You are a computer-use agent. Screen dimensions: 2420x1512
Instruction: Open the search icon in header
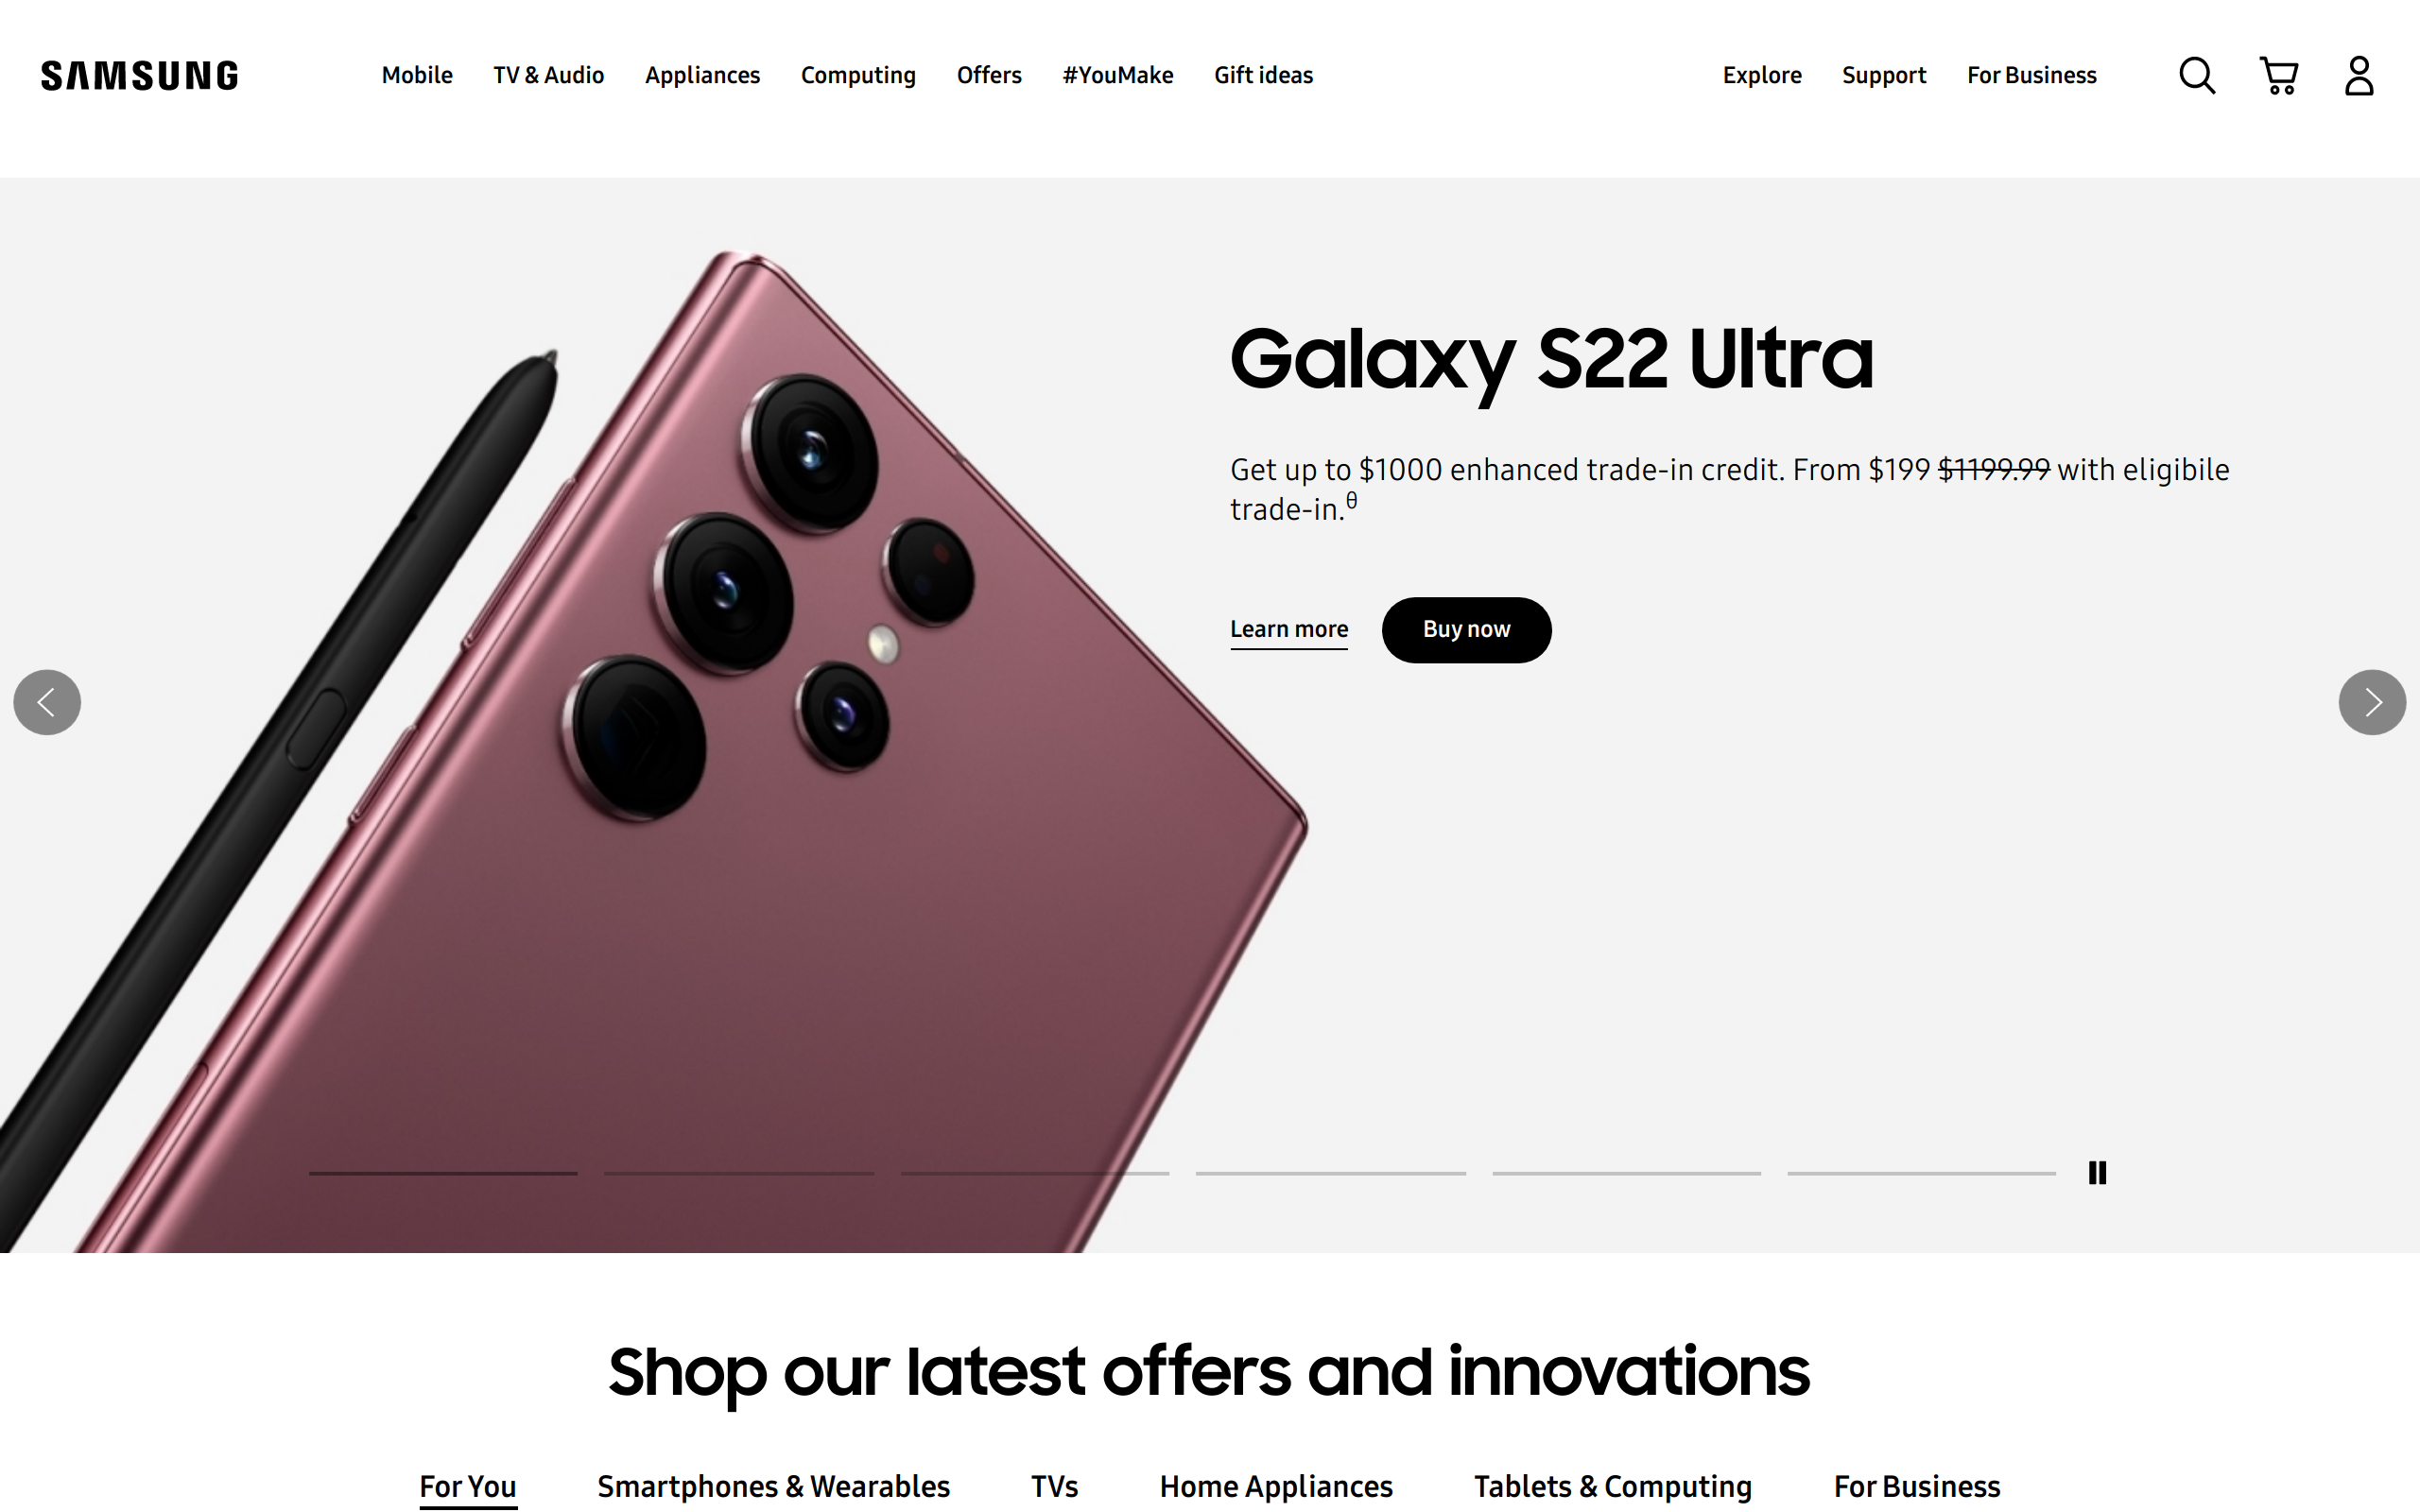[2197, 76]
